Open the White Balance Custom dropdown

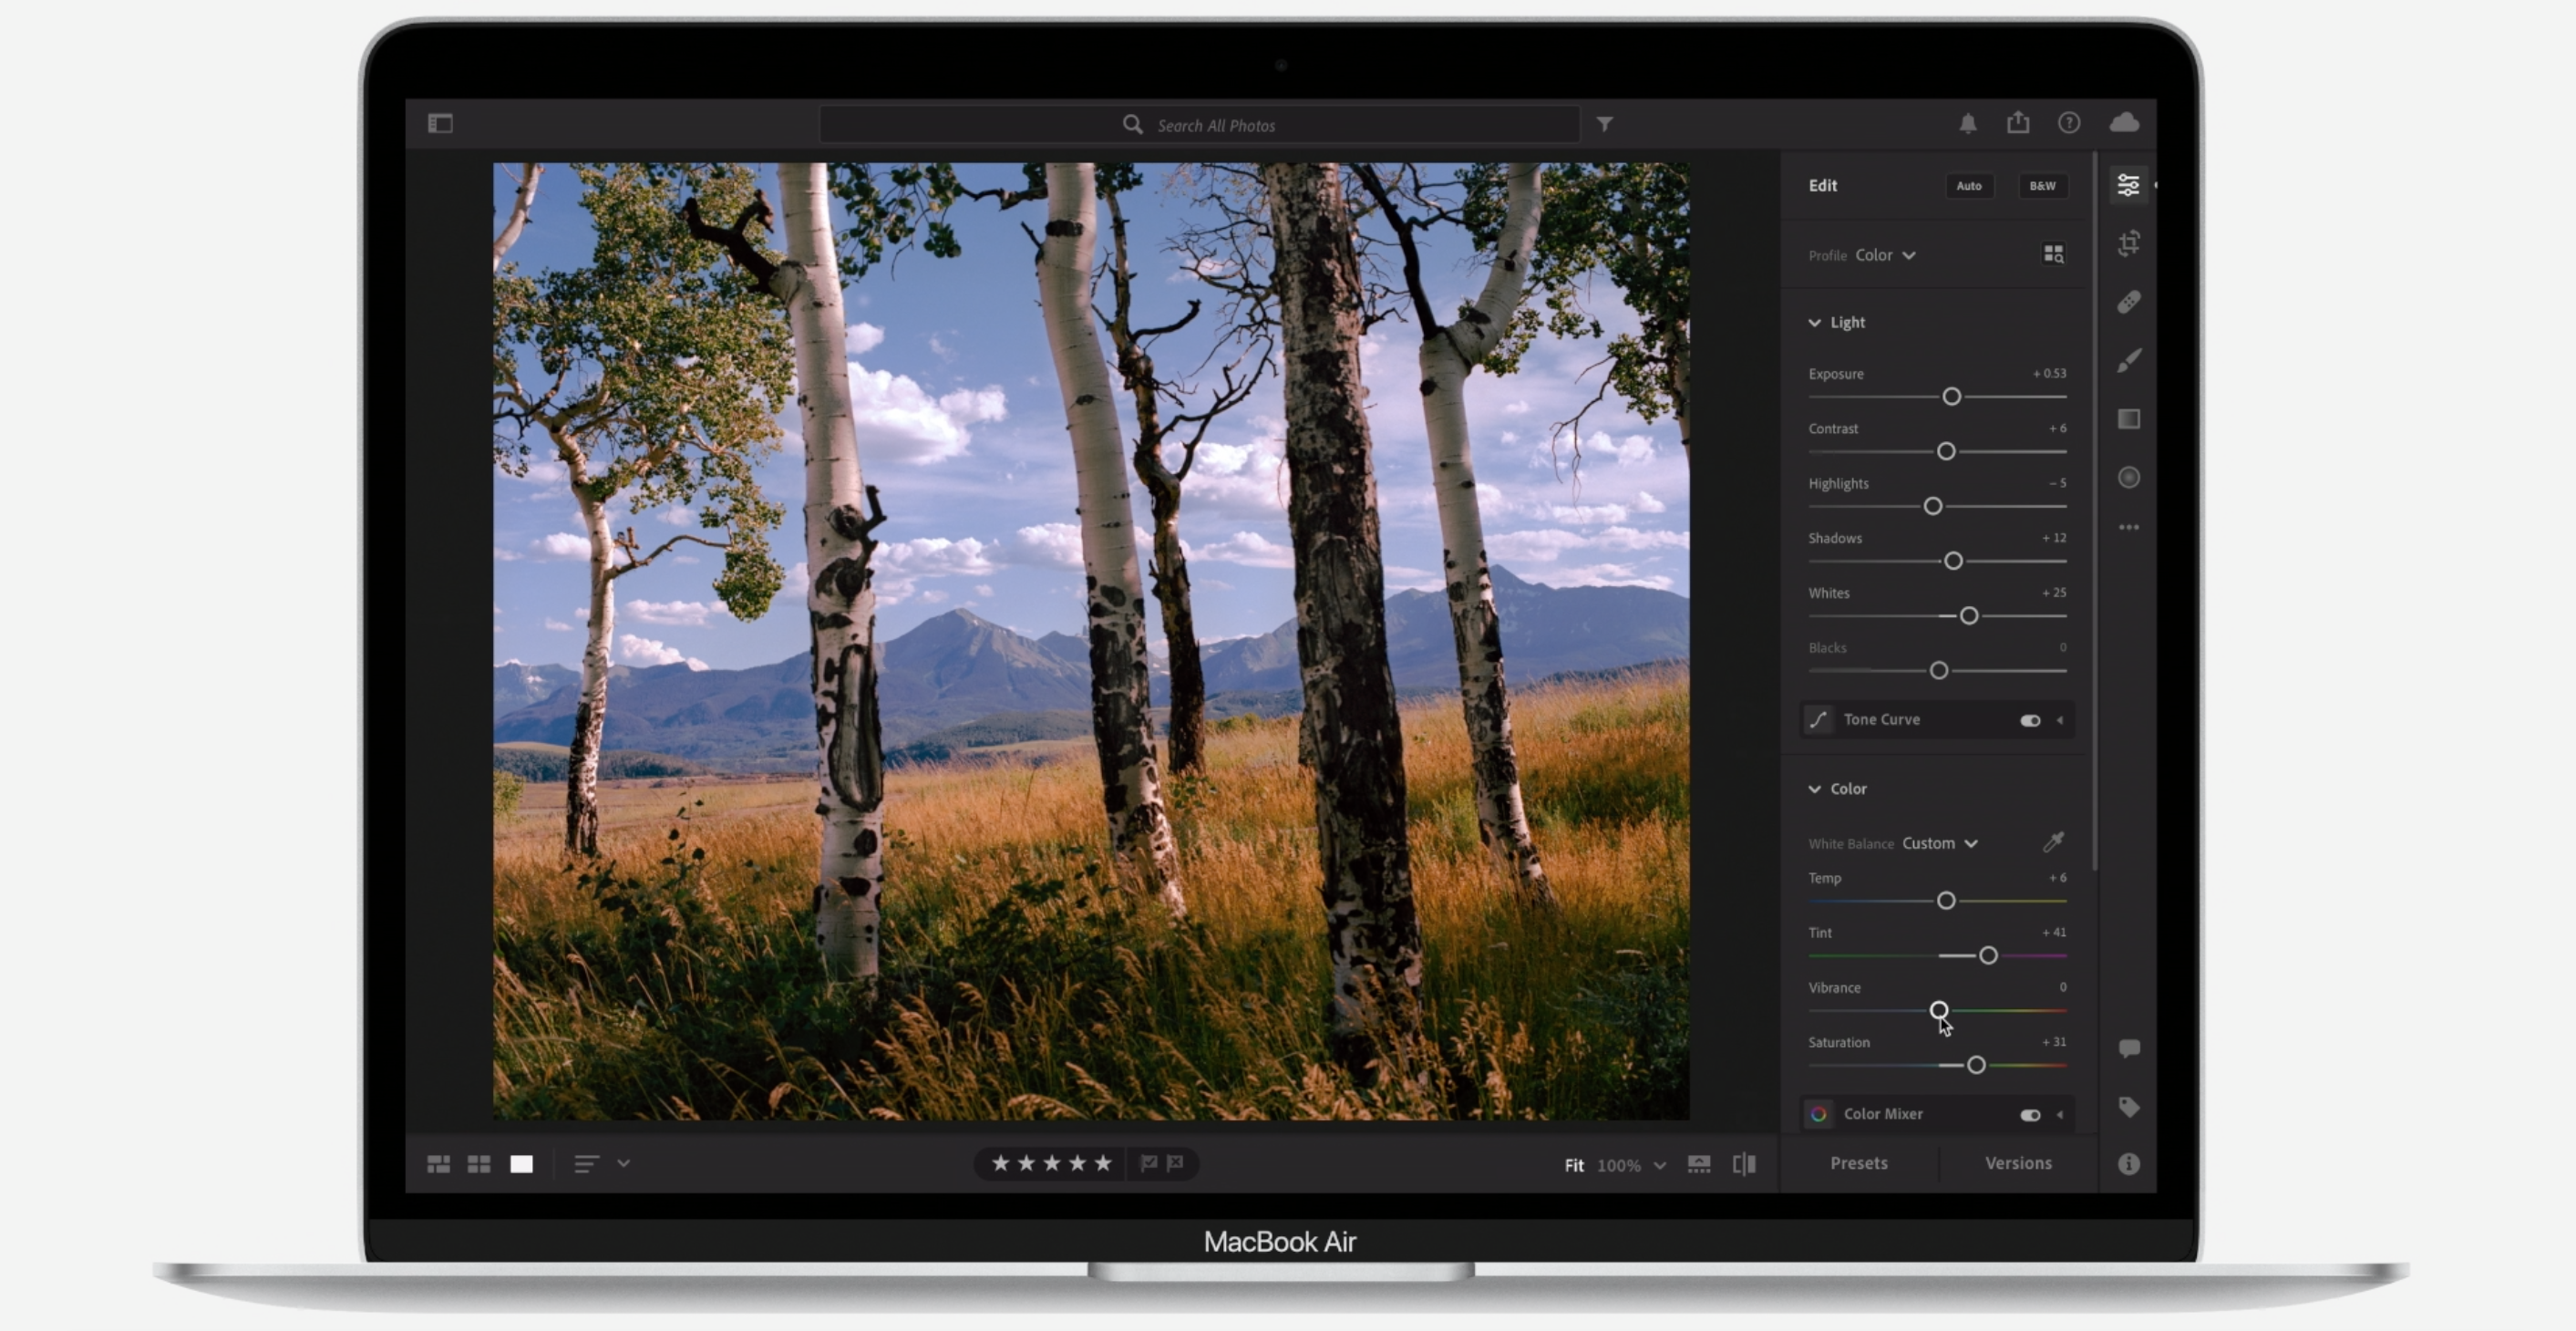click(1939, 843)
